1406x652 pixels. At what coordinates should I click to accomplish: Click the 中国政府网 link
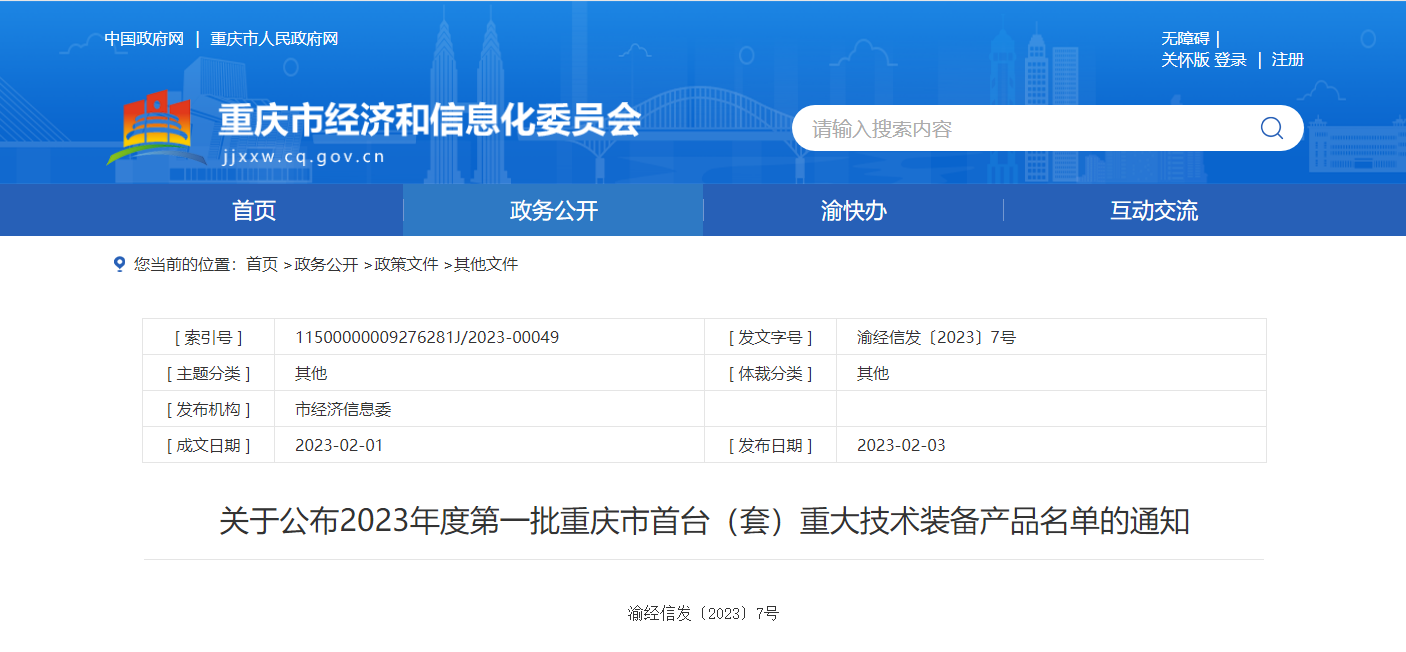click(144, 39)
